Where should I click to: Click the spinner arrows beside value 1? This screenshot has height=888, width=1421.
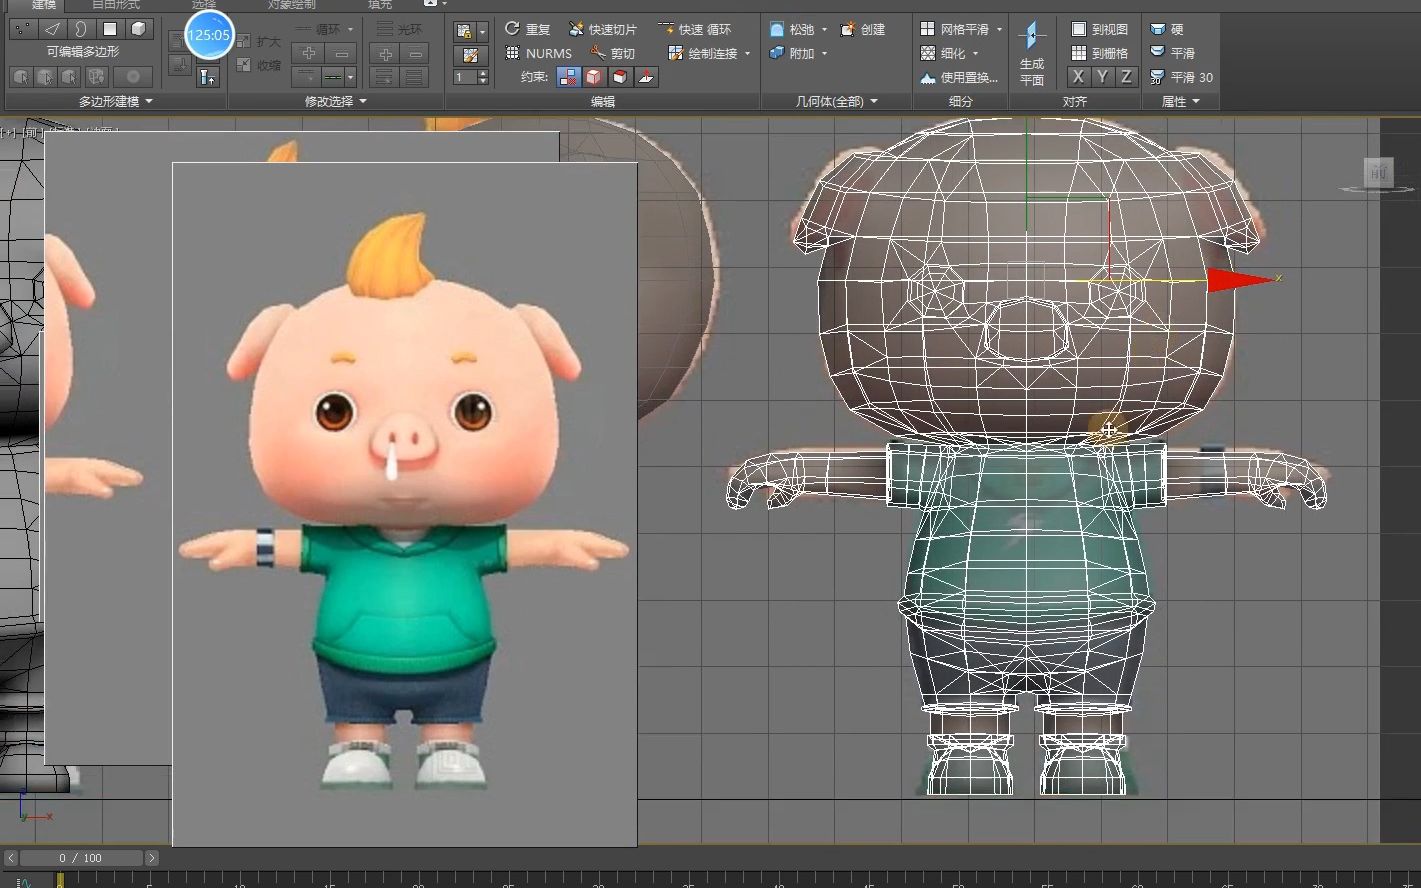tap(484, 77)
